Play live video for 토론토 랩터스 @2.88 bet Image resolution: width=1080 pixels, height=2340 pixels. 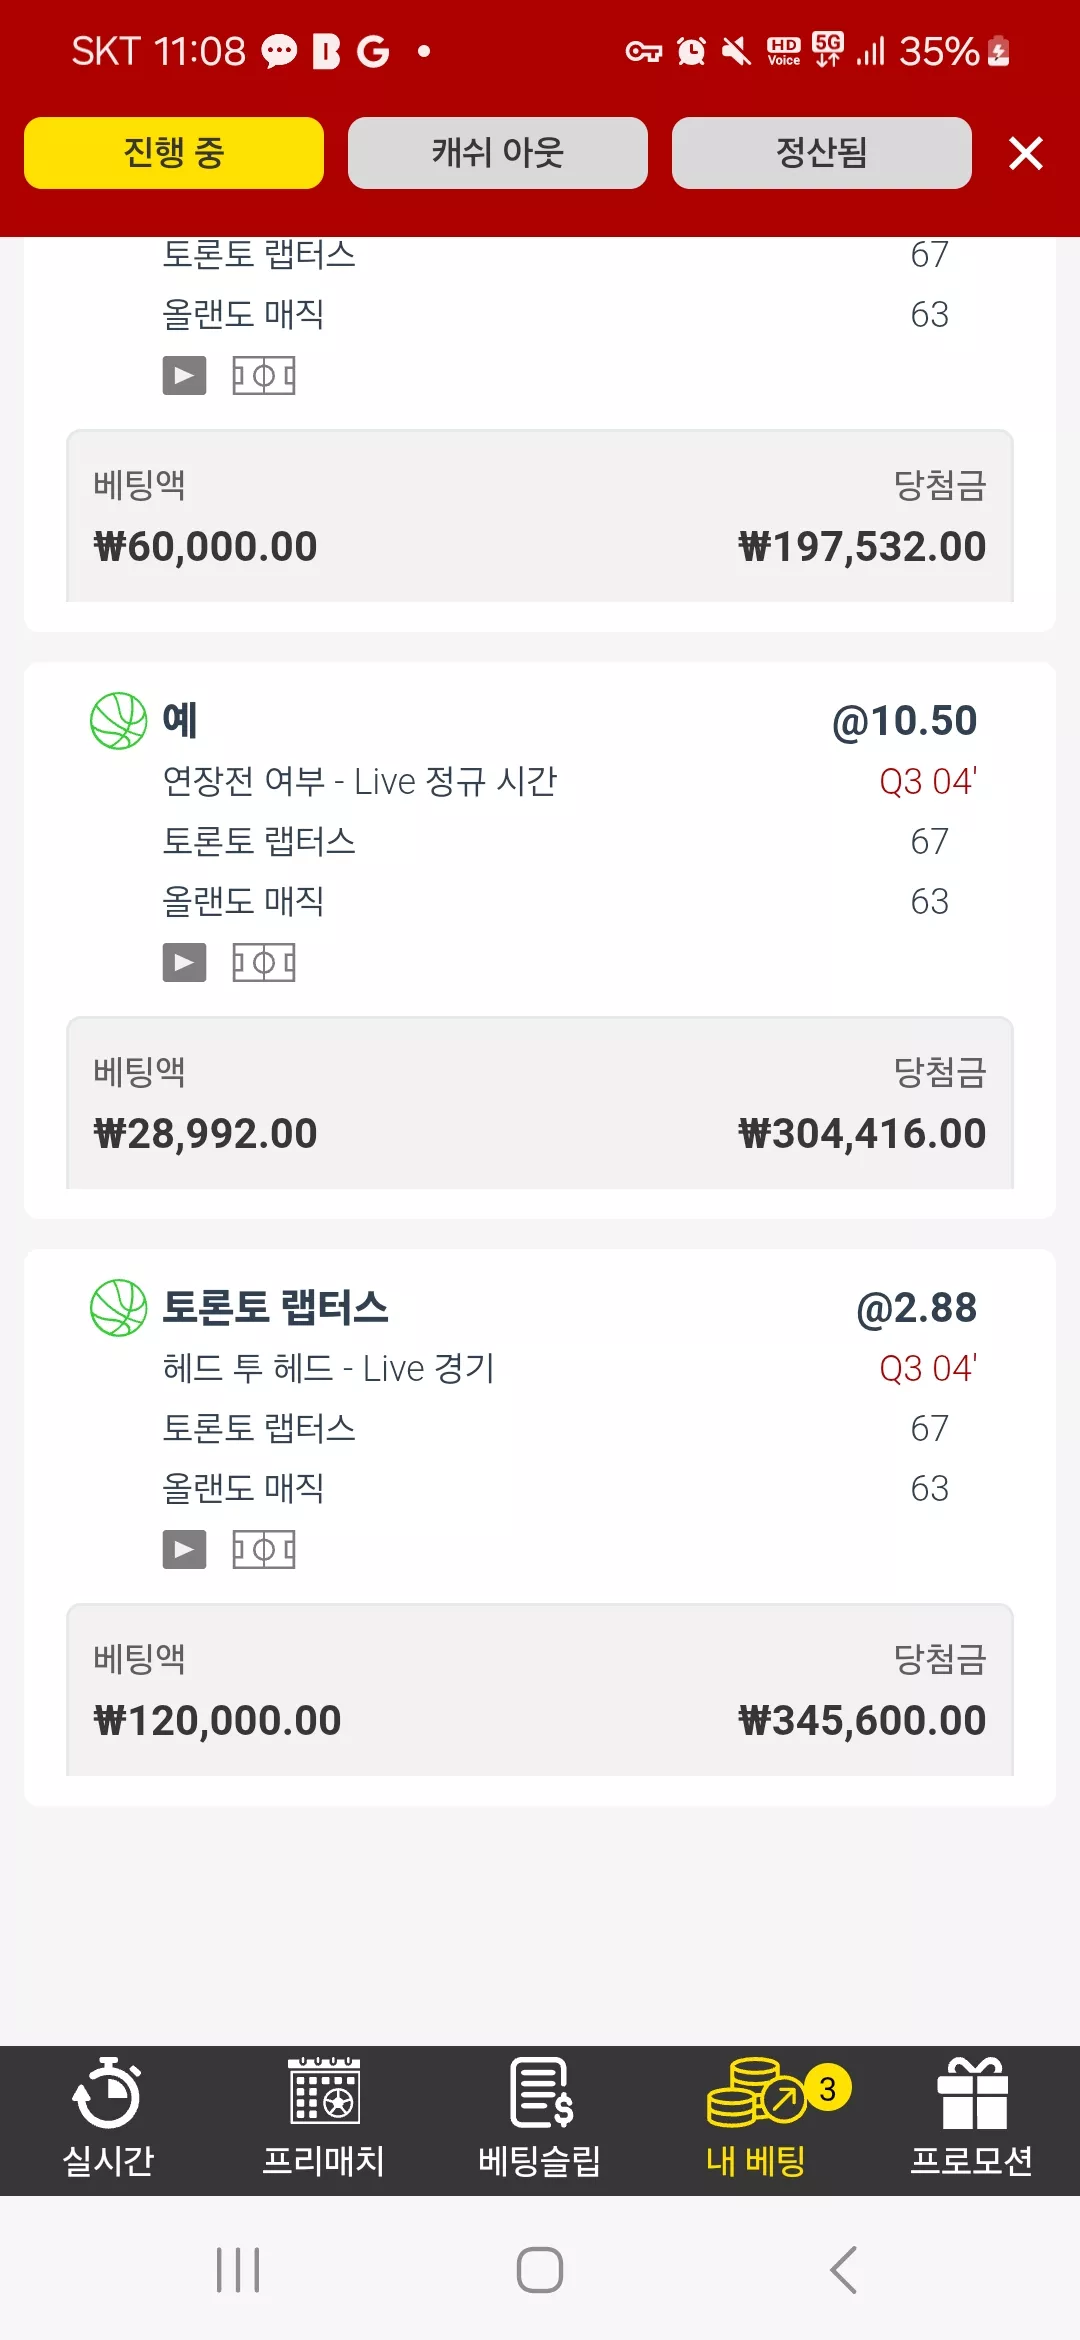(184, 1549)
